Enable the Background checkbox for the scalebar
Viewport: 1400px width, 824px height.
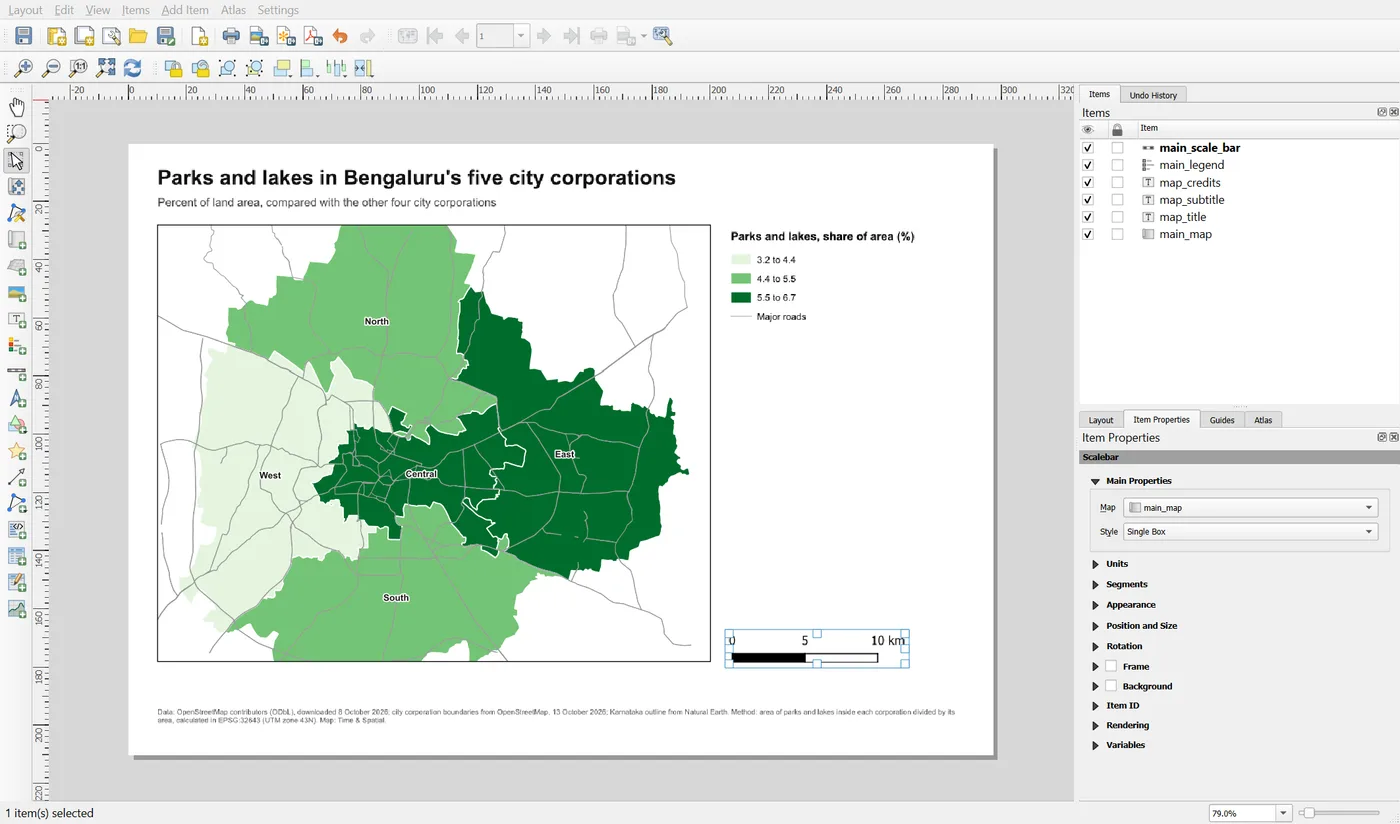1111,686
